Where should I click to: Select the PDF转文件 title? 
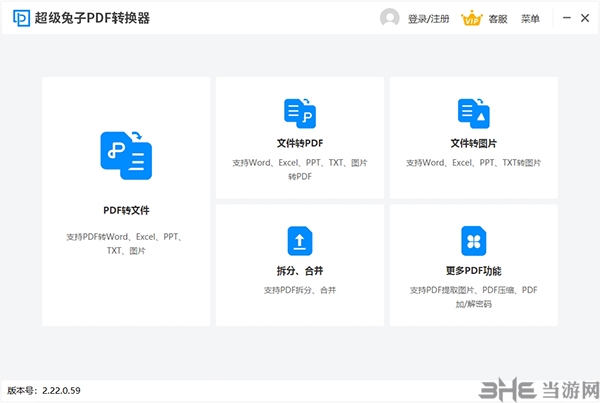[x=126, y=210]
